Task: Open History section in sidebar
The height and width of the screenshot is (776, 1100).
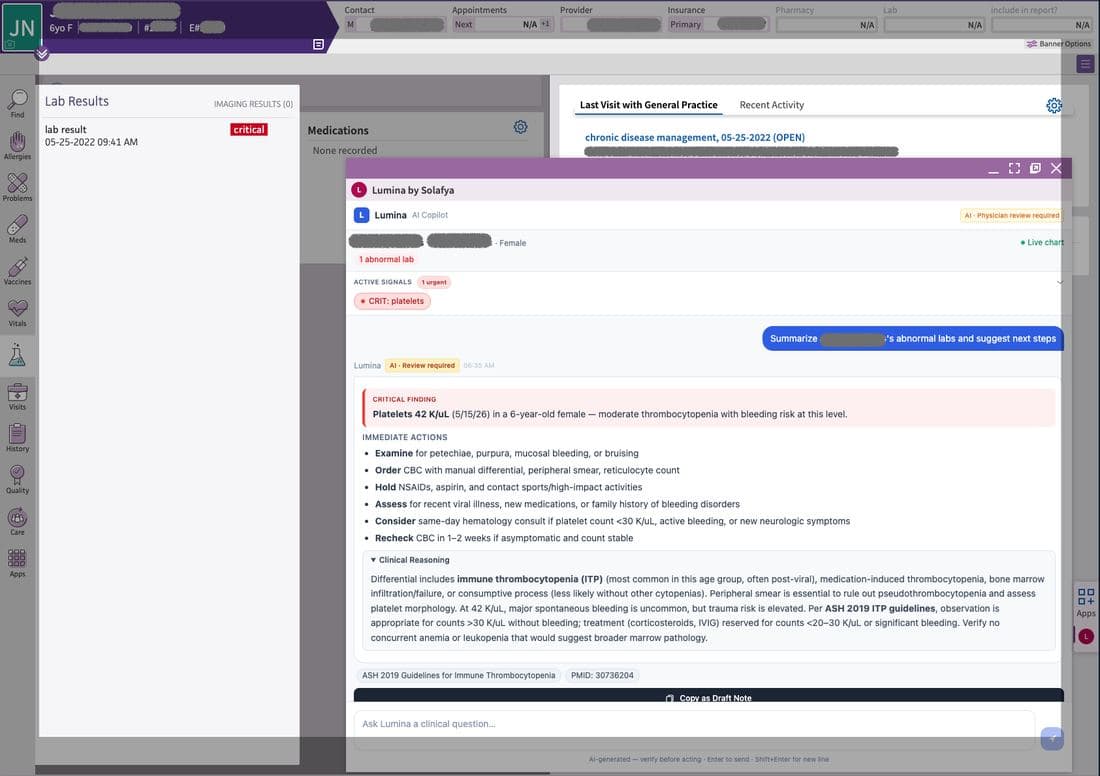Action: click(17, 438)
